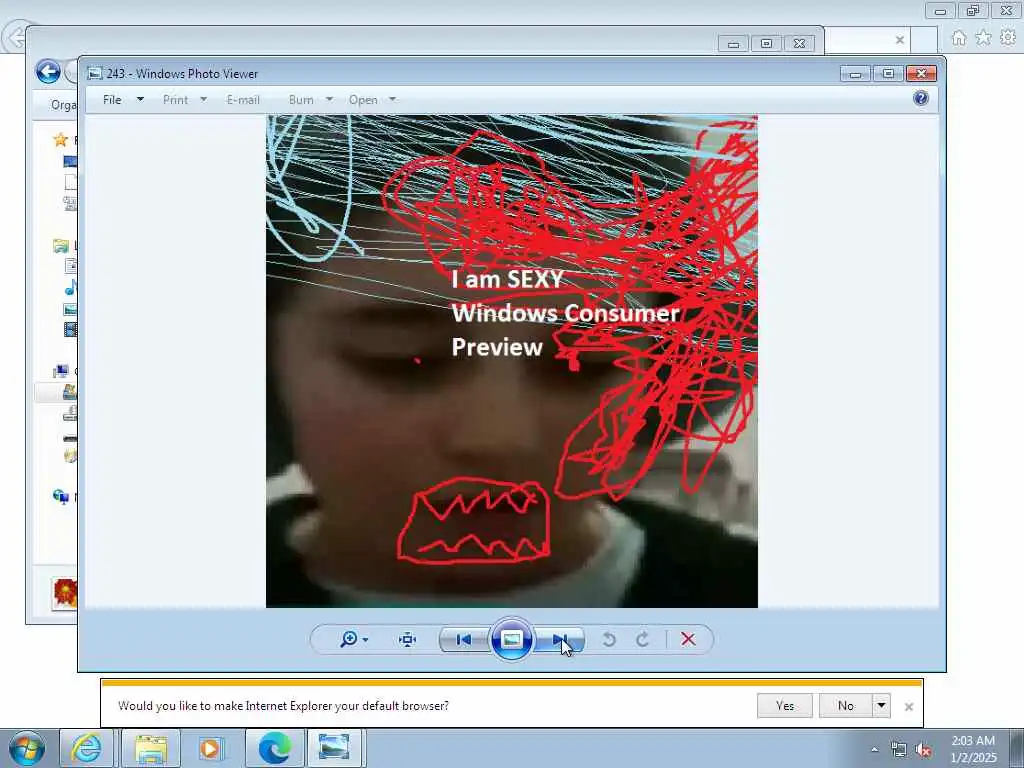Expand the Print dropdown arrow

(x=203, y=99)
